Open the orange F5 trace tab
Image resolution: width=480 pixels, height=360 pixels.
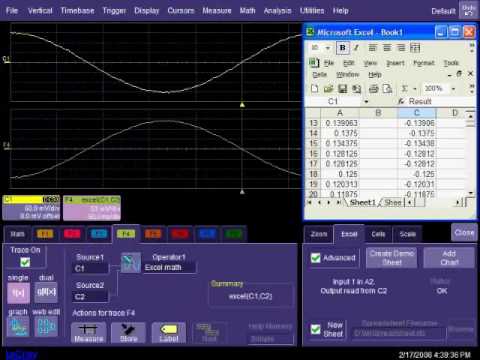click(x=153, y=234)
